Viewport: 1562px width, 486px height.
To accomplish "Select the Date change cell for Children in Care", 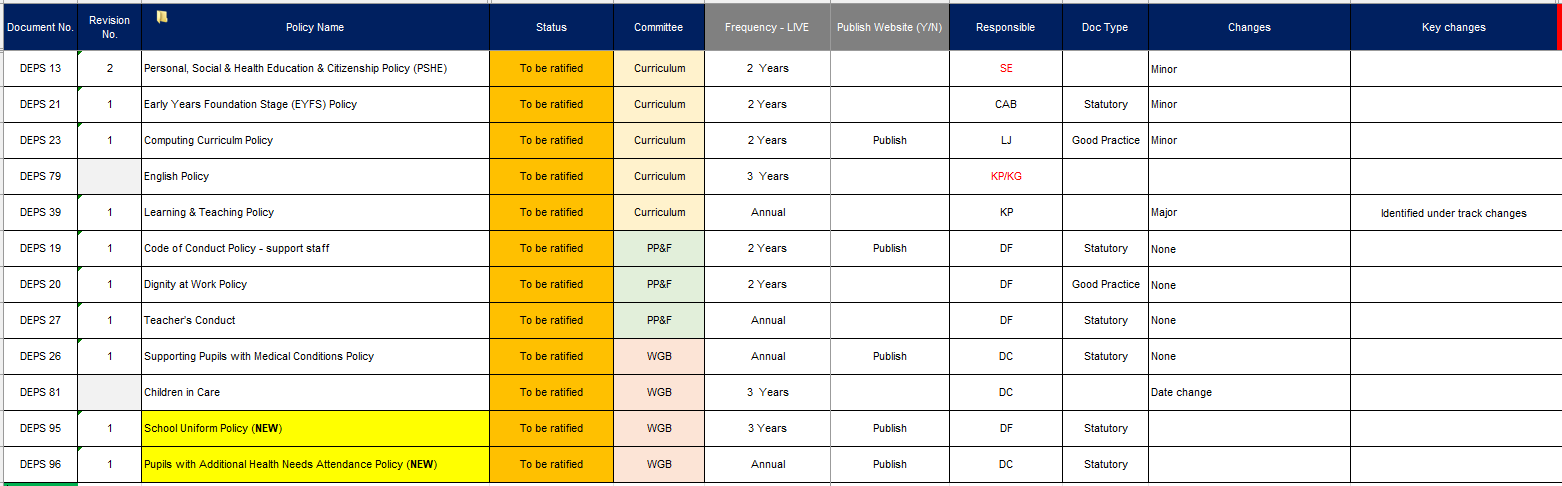I will [1249, 393].
